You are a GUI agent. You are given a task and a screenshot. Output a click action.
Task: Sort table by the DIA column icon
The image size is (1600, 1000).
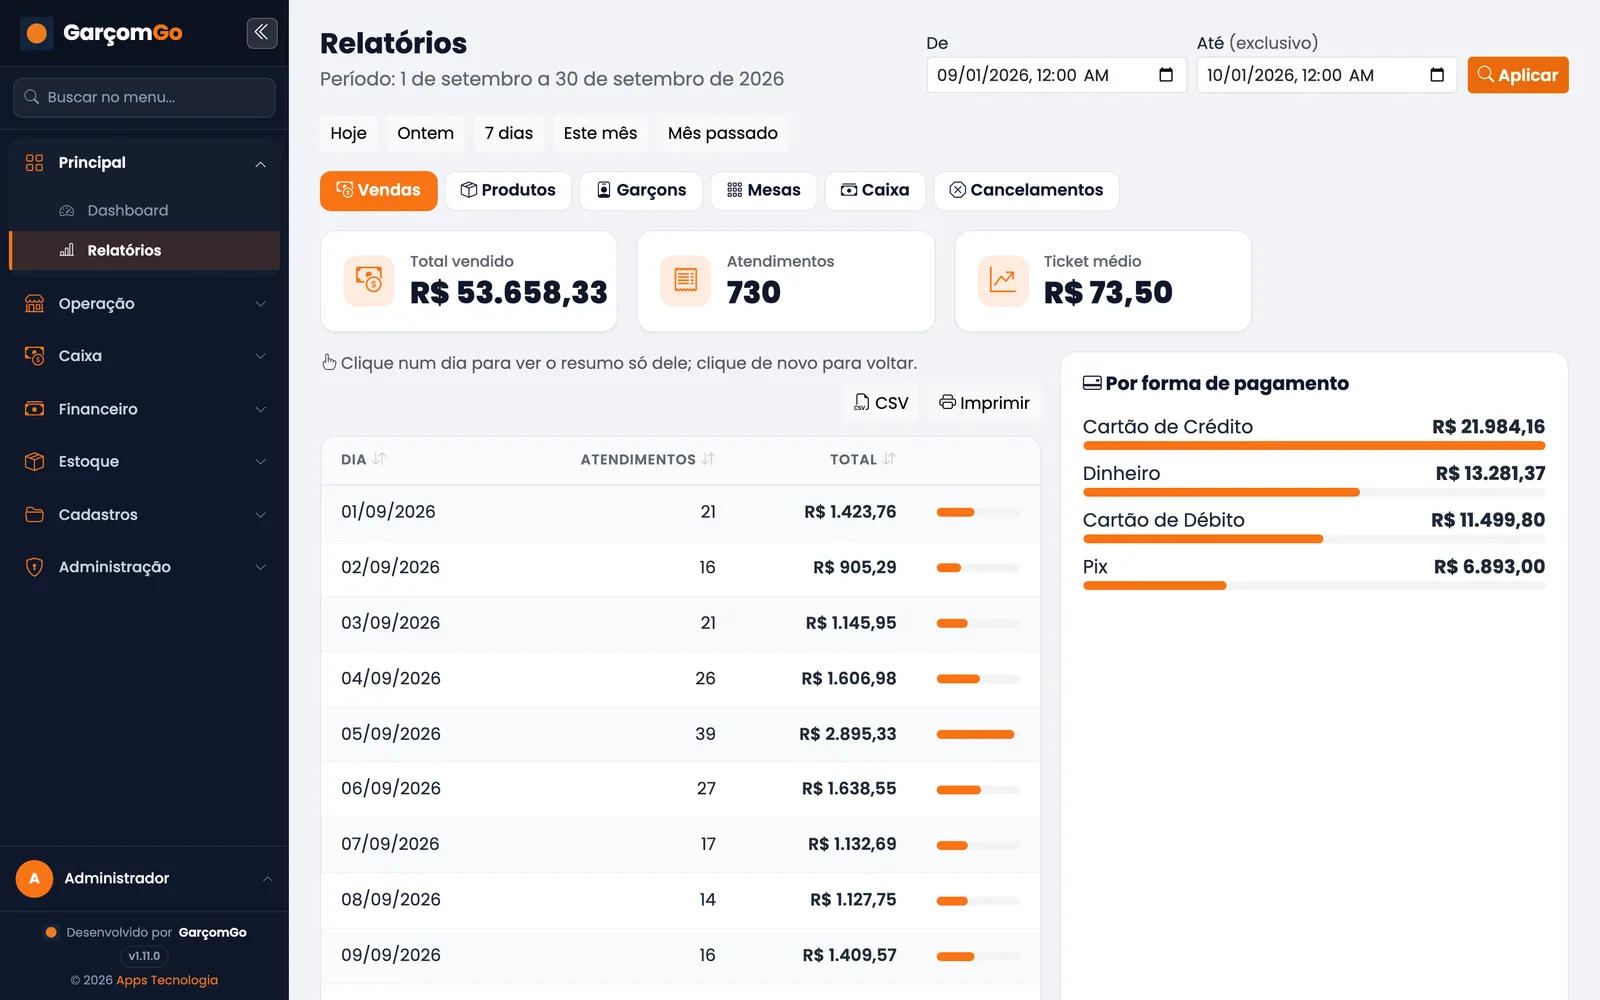click(x=379, y=459)
